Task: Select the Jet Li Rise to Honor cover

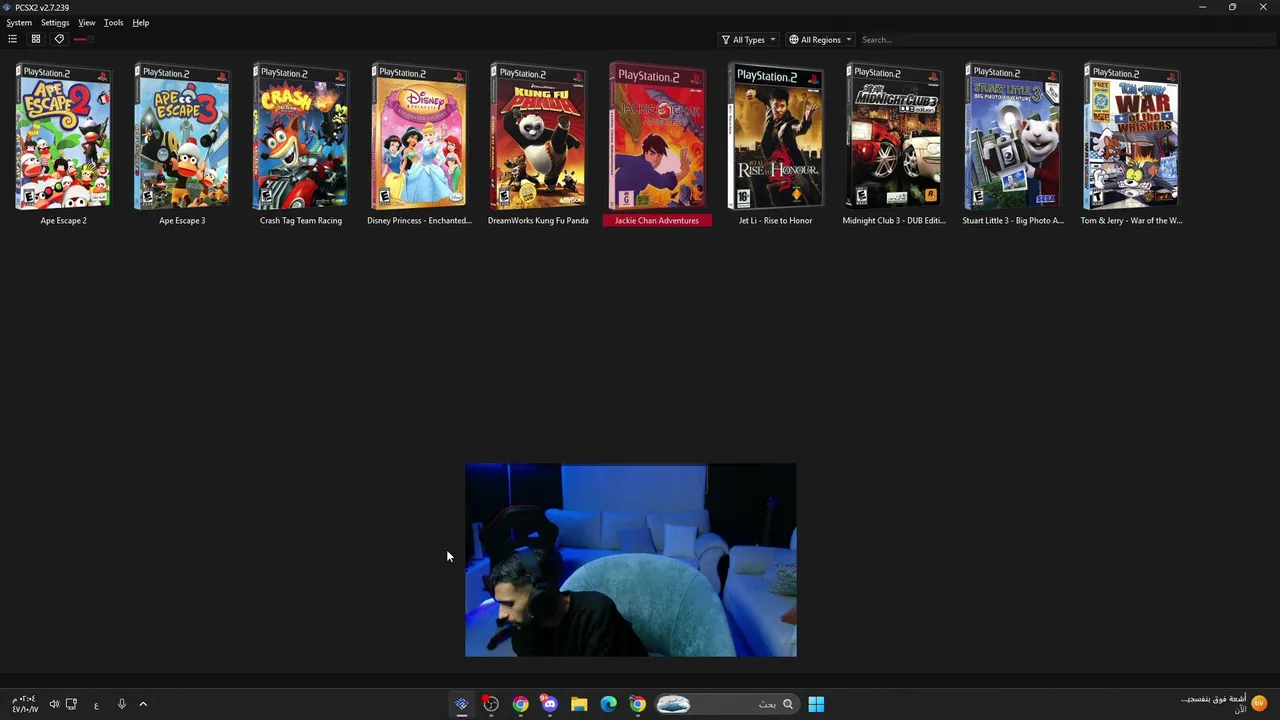Action: coord(776,138)
